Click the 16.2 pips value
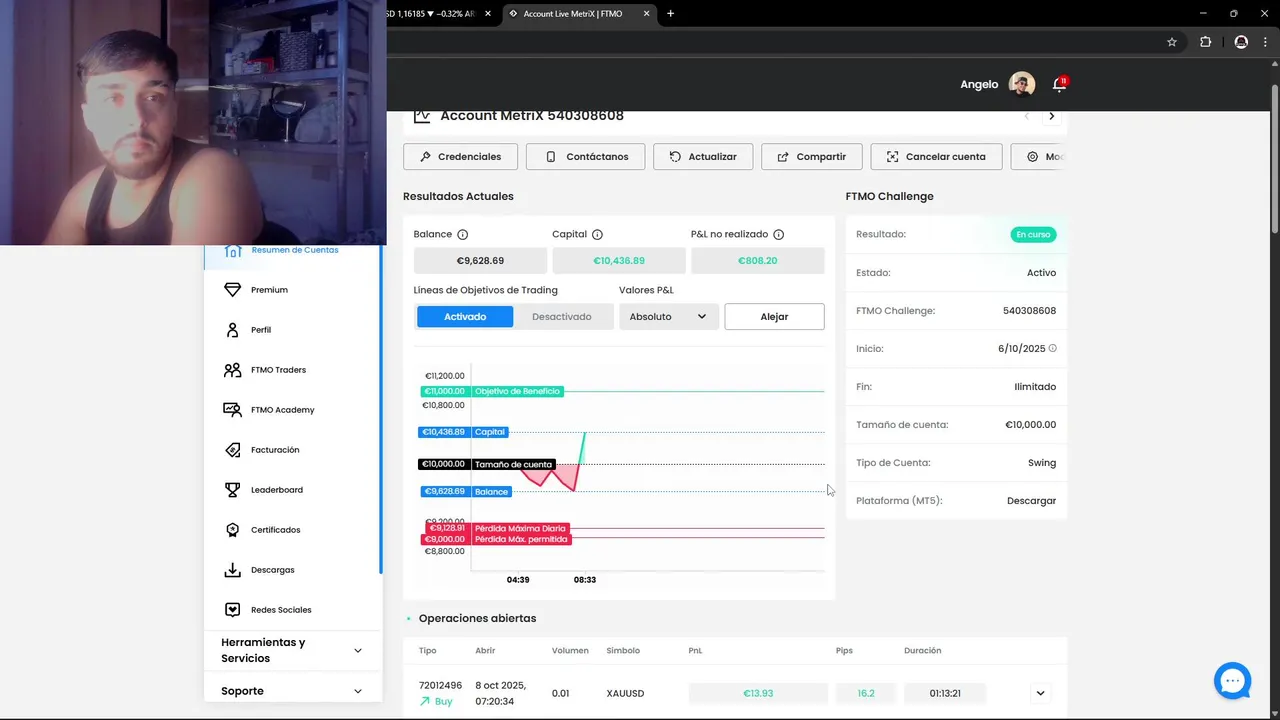Viewport: 1280px width, 720px height. pos(866,693)
